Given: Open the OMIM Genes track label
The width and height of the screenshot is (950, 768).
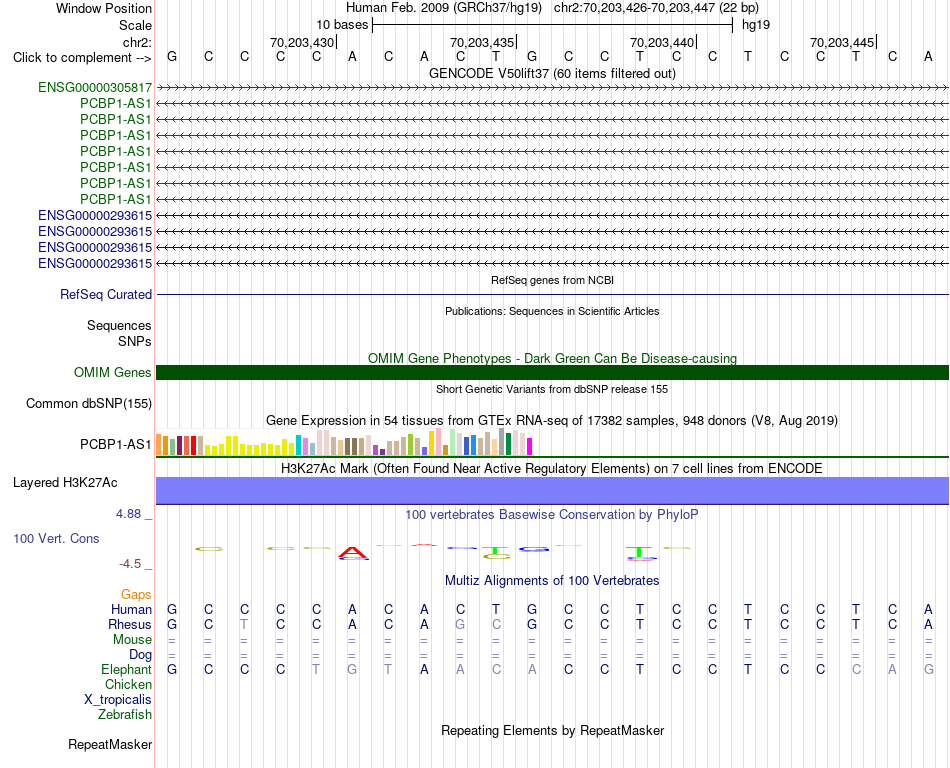Looking at the screenshot, I should (113, 372).
